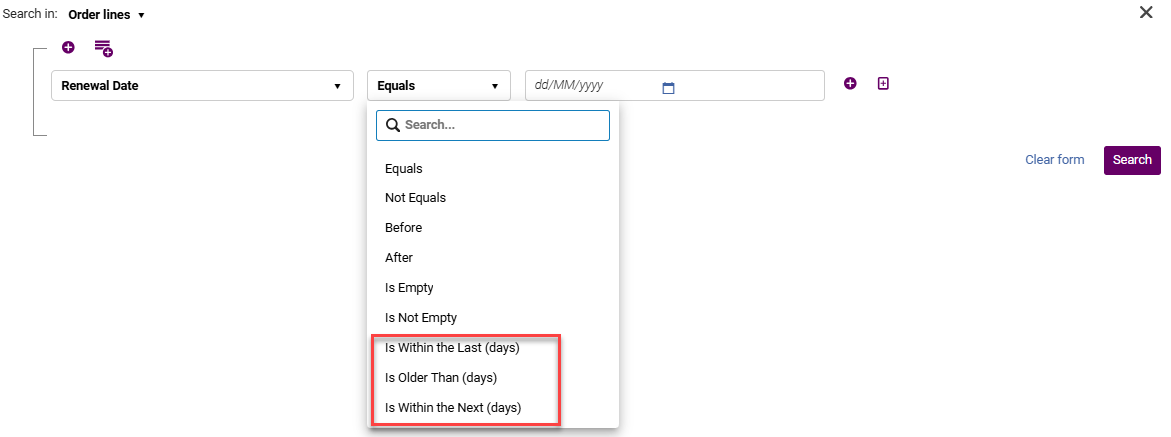Viewport: 1171px width, 437px height.
Task: Click the 'Clear form' link
Action: pos(1054,160)
